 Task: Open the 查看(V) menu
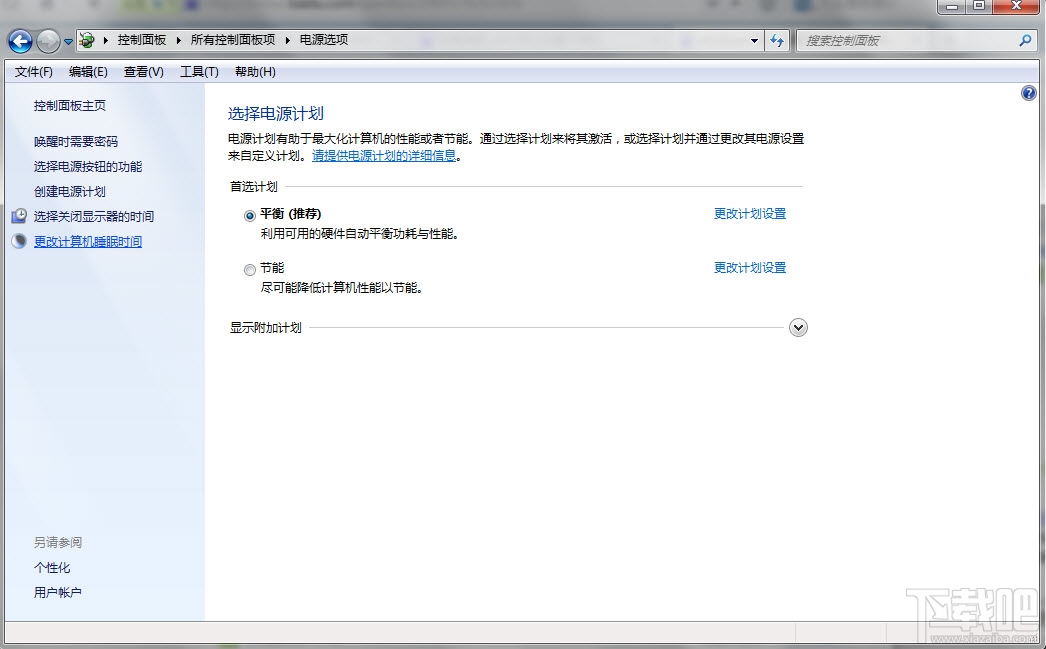[142, 71]
